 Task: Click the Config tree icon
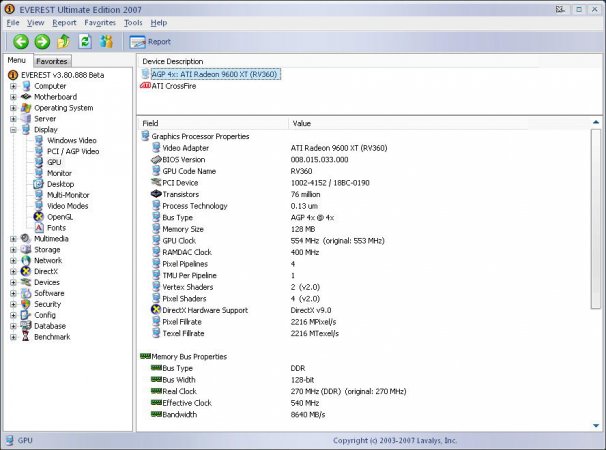point(26,315)
